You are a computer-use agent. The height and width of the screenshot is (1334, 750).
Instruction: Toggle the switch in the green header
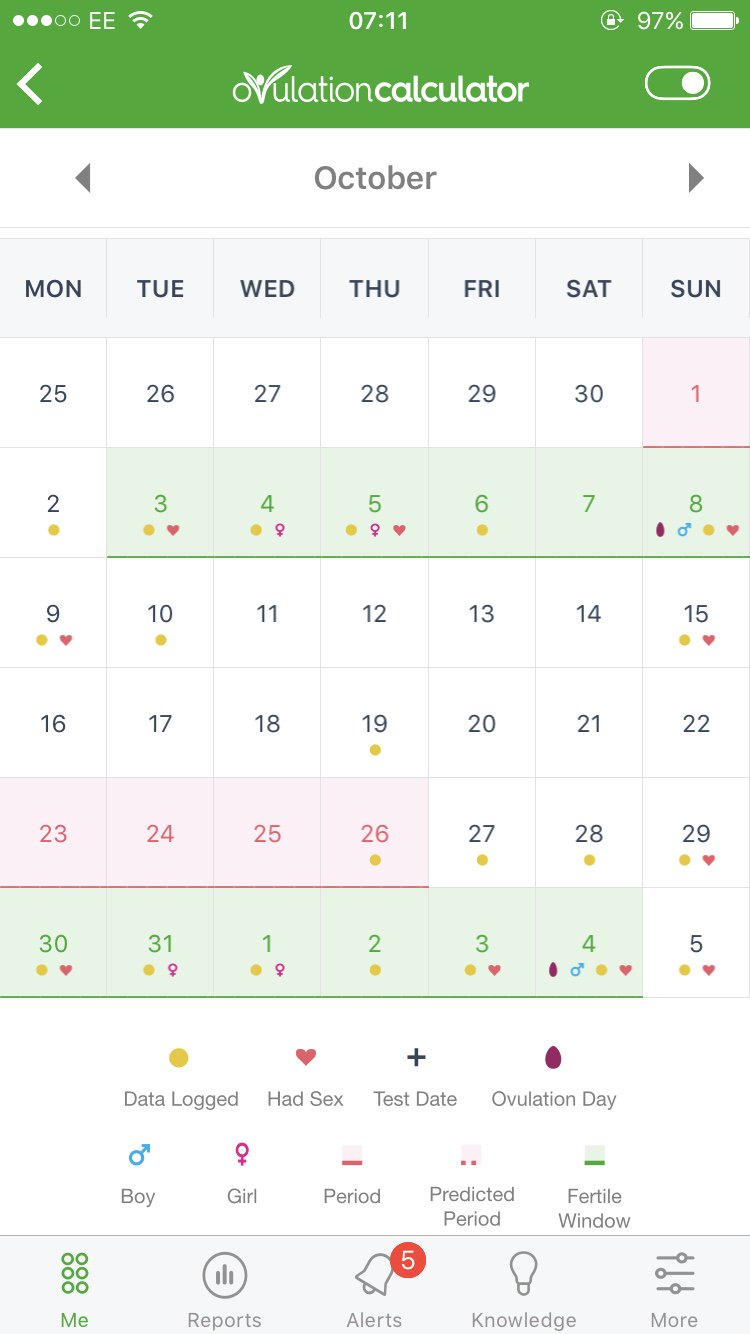point(678,83)
